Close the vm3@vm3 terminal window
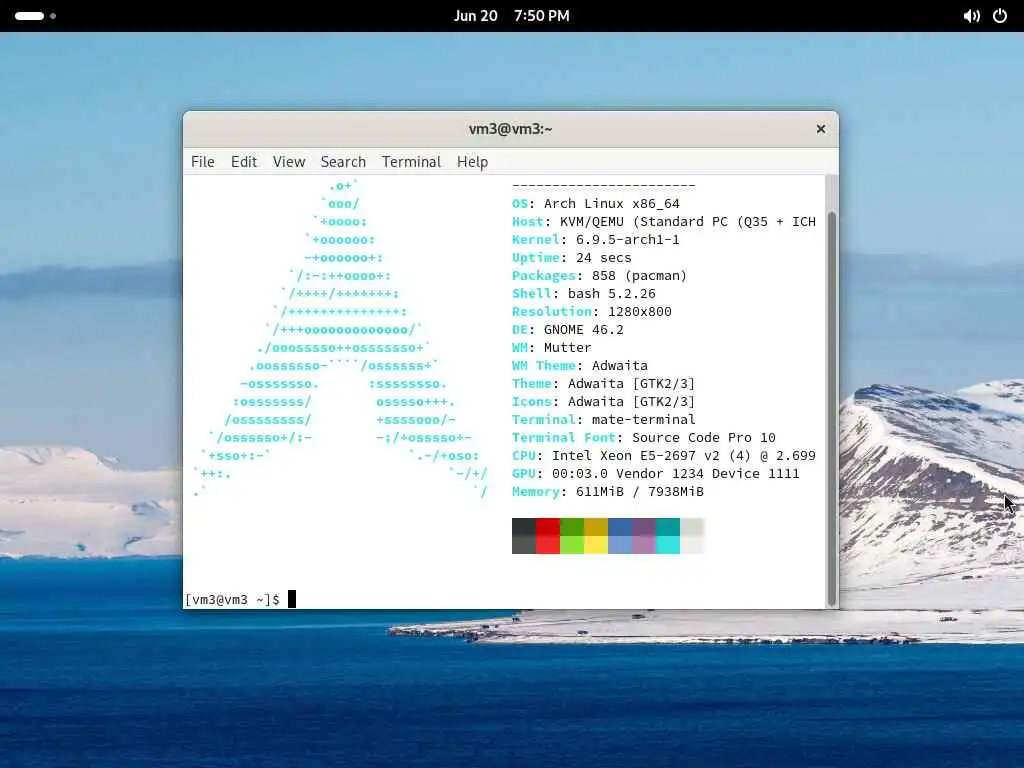 pyautogui.click(x=821, y=129)
